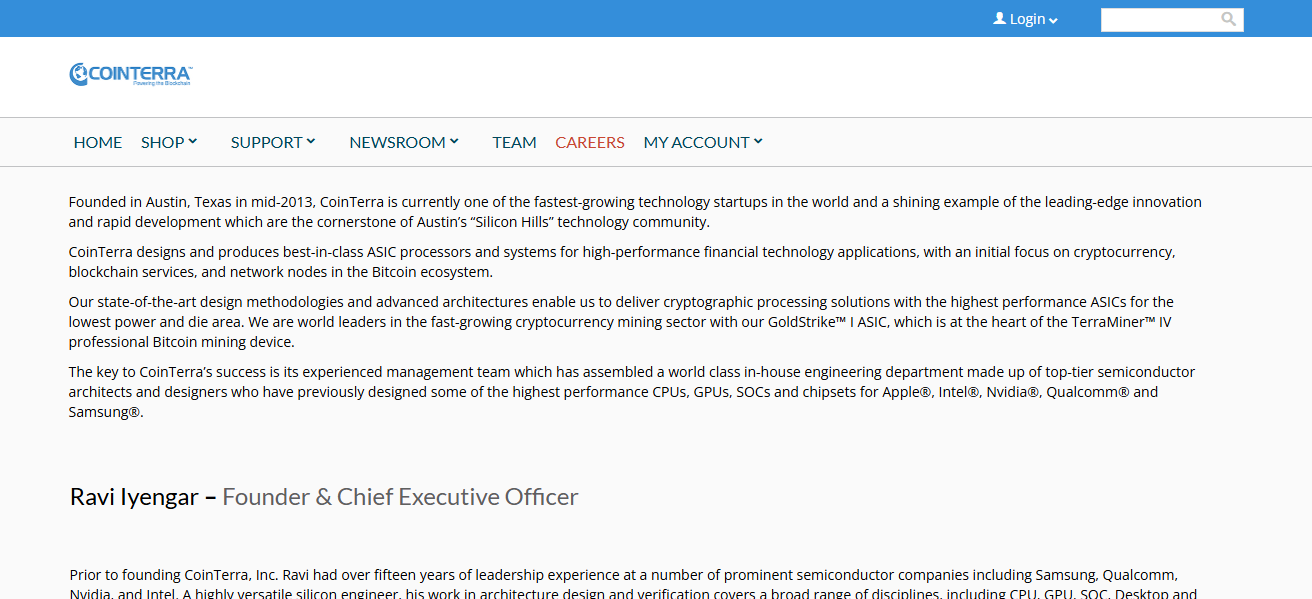Viewport: 1312px width, 599px height.
Task: Click the CoinTerra logo
Action: (130, 74)
